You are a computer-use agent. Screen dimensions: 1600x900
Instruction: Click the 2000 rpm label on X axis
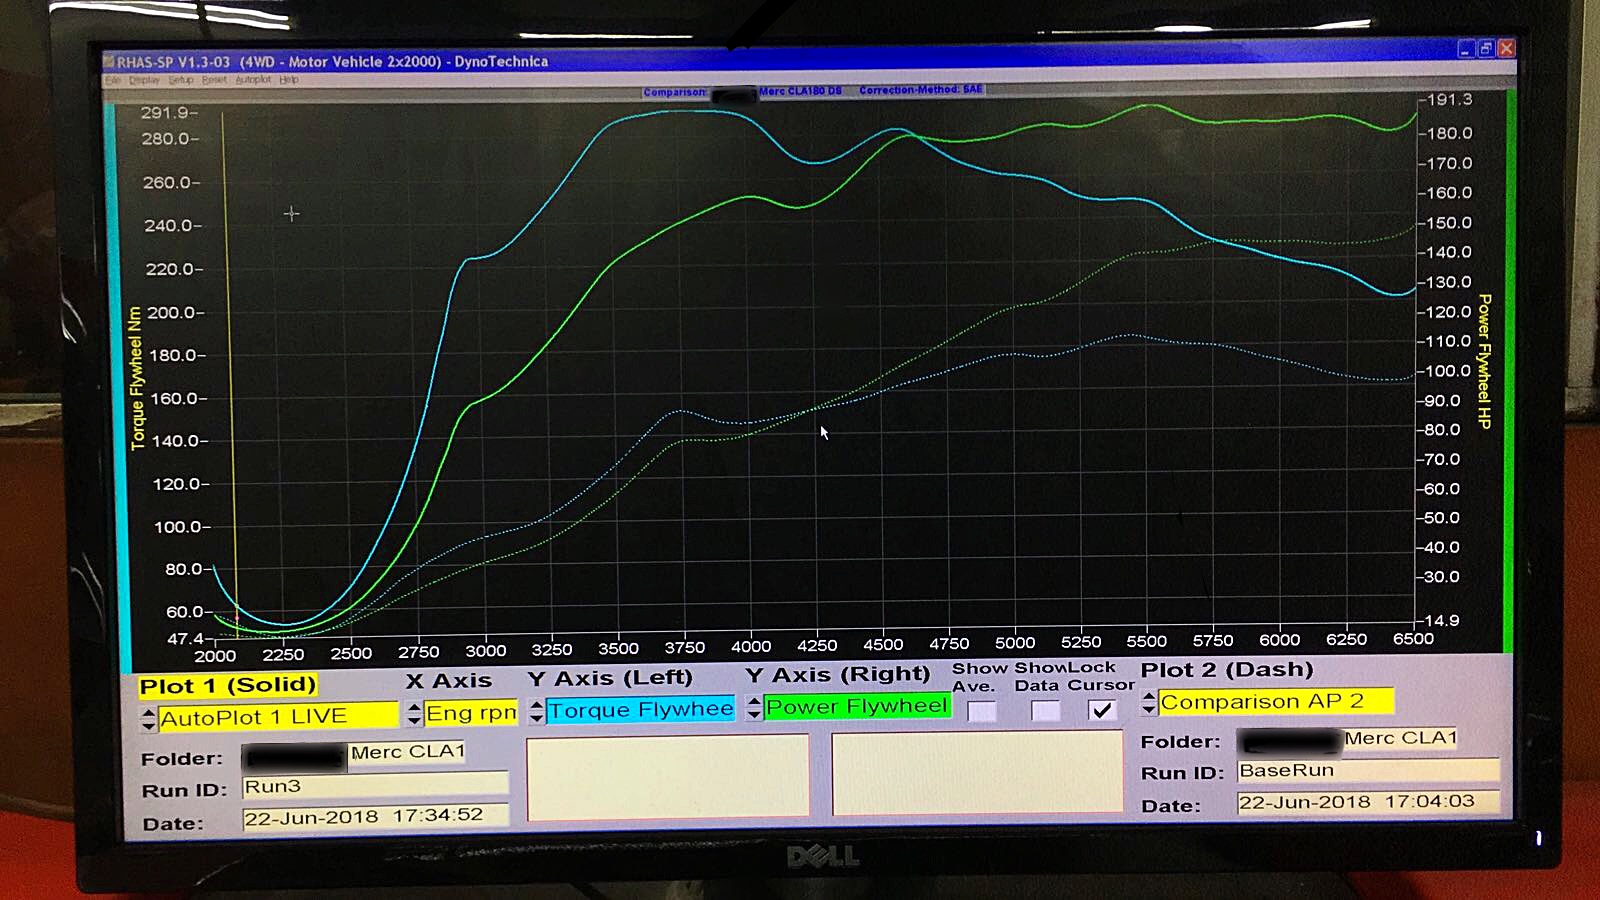click(x=215, y=656)
